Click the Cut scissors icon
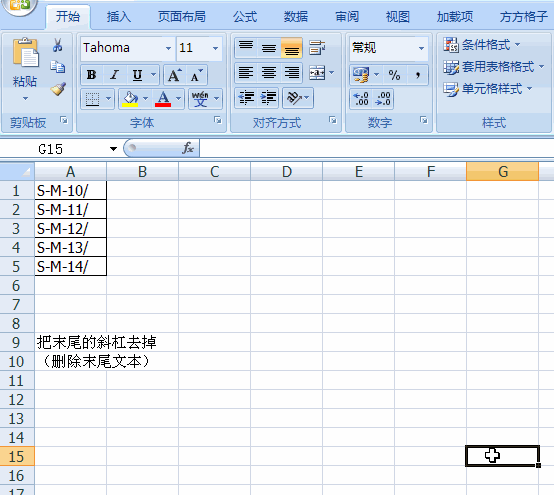This screenshot has width=554, height=495. pyautogui.click(x=58, y=45)
